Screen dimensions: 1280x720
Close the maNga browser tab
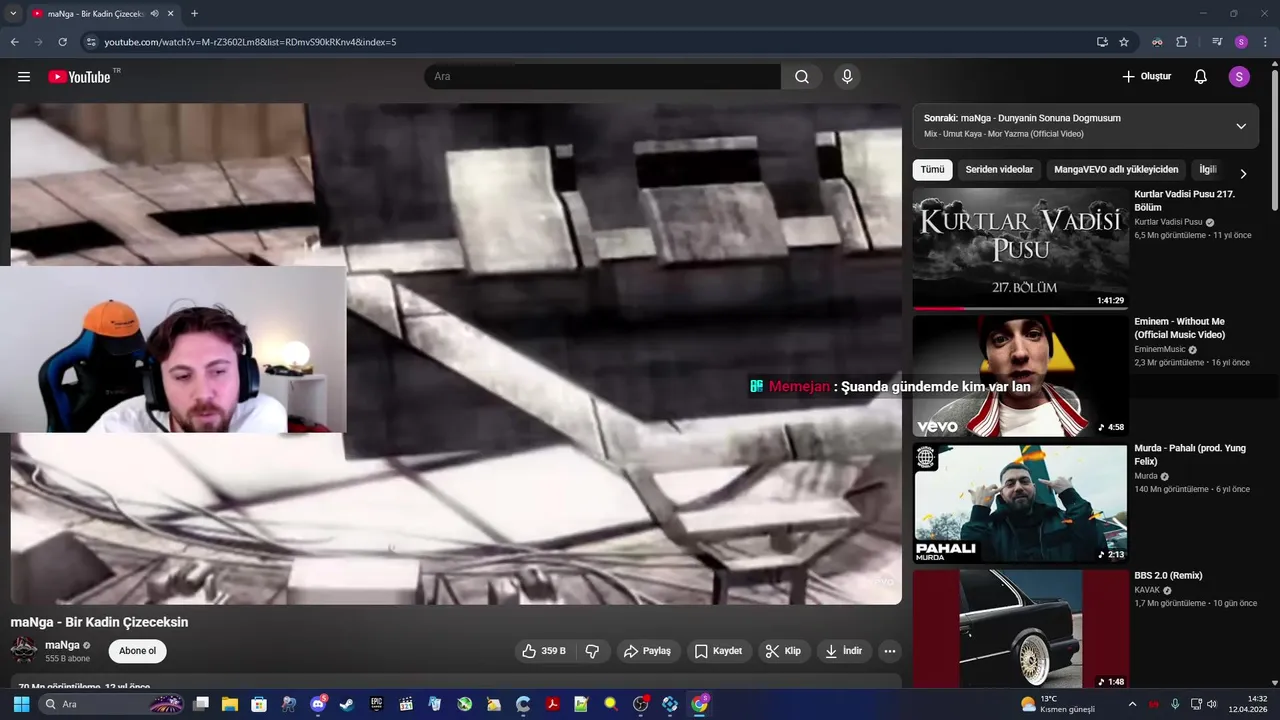[x=171, y=14]
